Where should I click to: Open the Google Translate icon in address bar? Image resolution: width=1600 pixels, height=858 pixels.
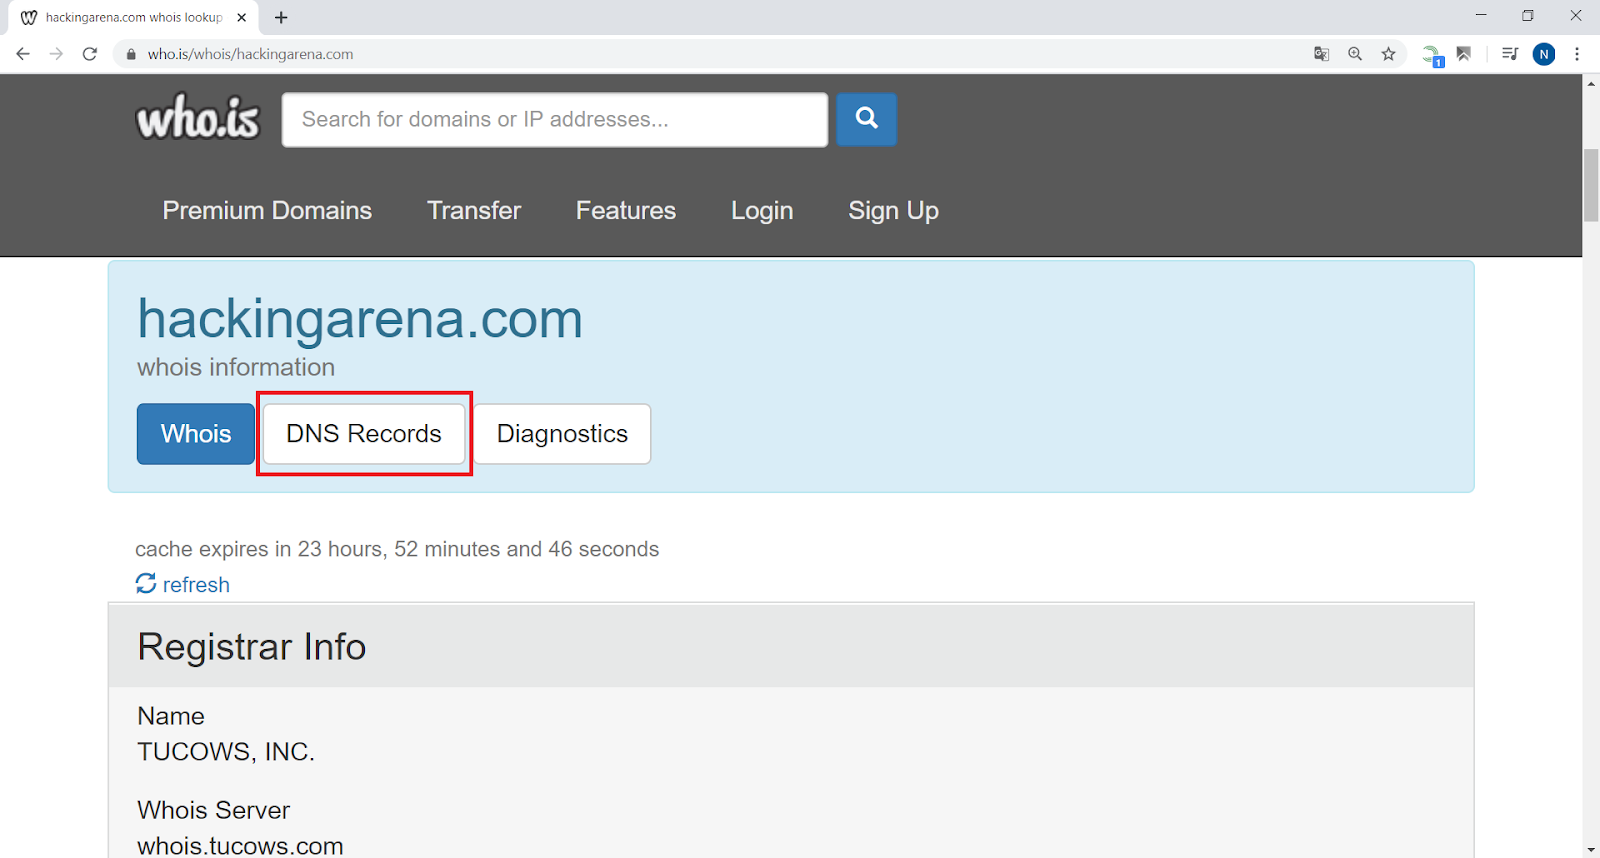tap(1321, 54)
